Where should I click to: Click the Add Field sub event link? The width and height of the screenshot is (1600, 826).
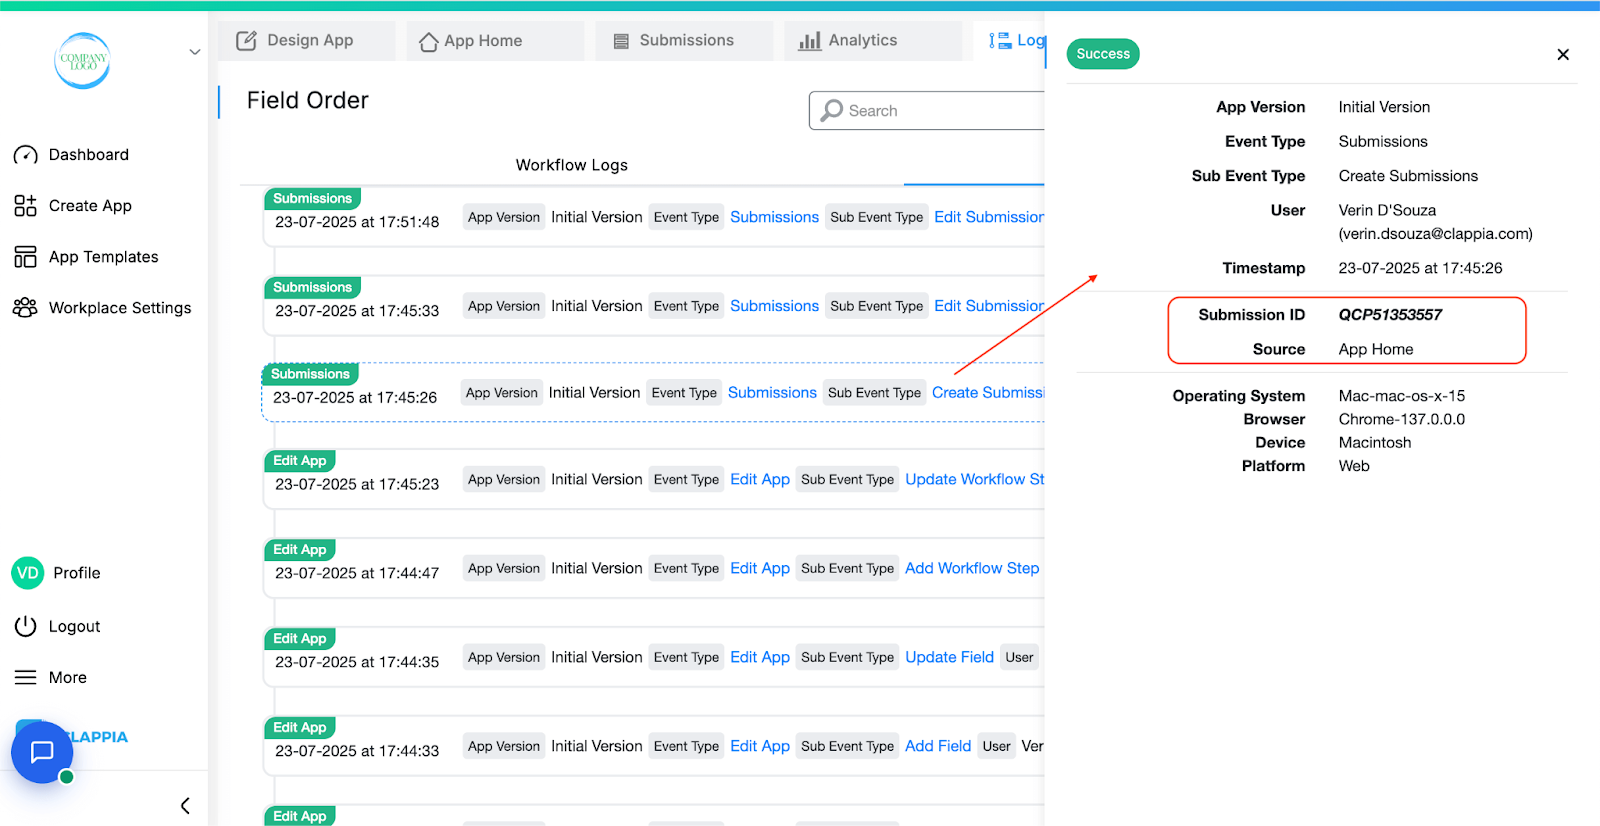[x=938, y=747]
